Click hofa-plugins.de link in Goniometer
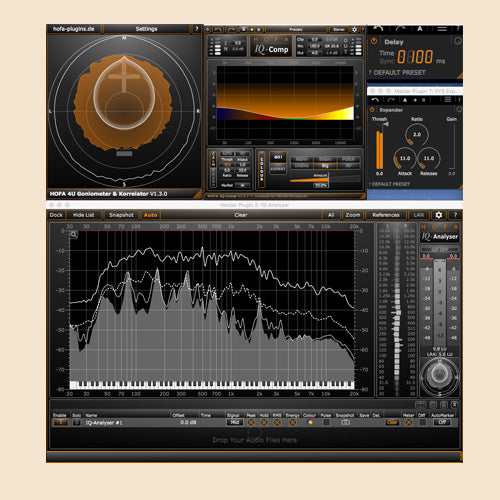Viewport: 500px width, 500px height. click(74, 29)
